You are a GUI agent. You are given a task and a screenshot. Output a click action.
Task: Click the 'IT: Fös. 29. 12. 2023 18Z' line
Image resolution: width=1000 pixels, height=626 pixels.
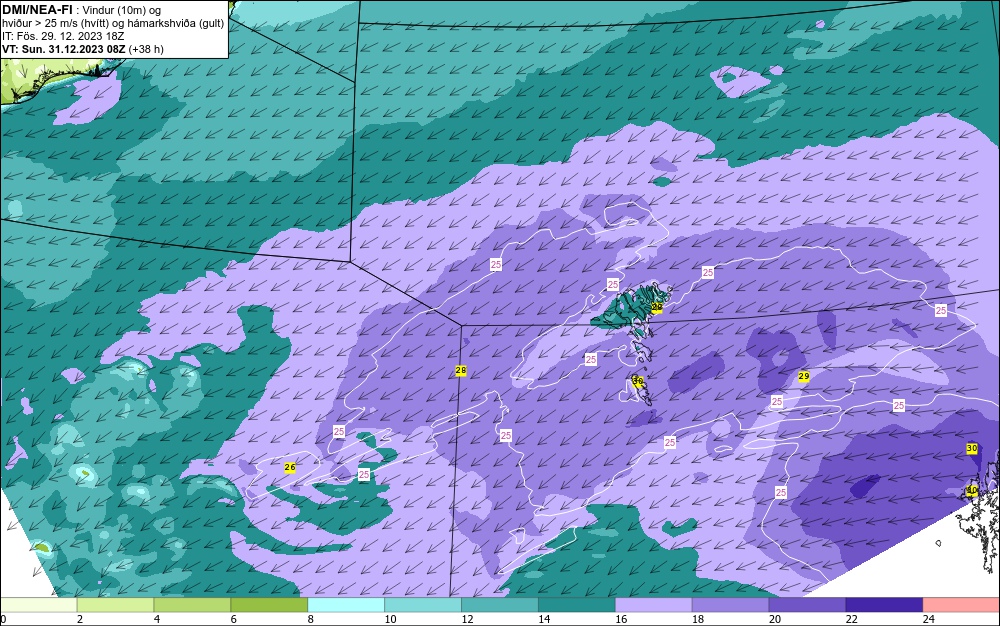(x=63, y=36)
